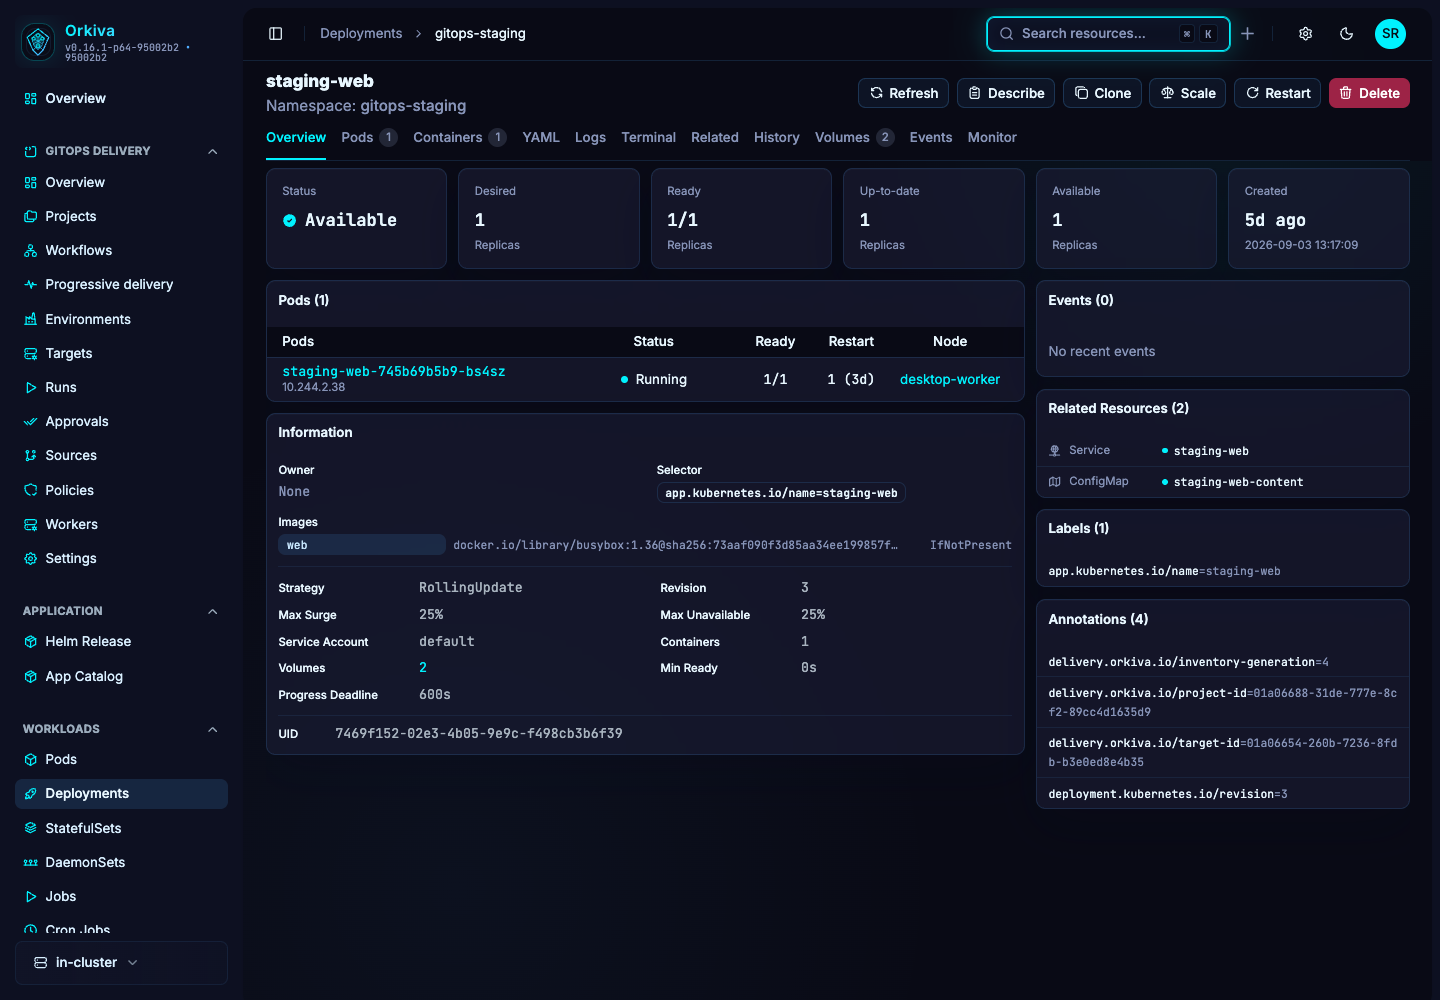
Task: Open the Containers tab
Action: [x=459, y=137]
